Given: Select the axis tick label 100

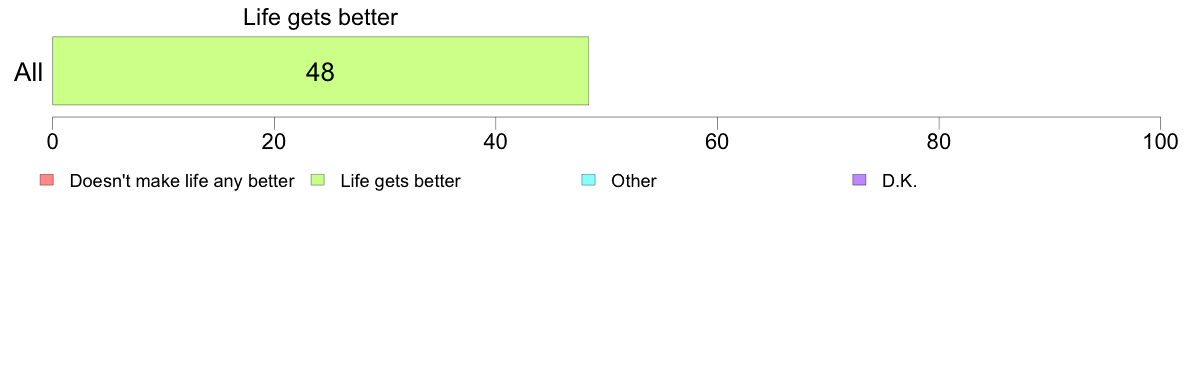Looking at the screenshot, I should (x=1160, y=142).
